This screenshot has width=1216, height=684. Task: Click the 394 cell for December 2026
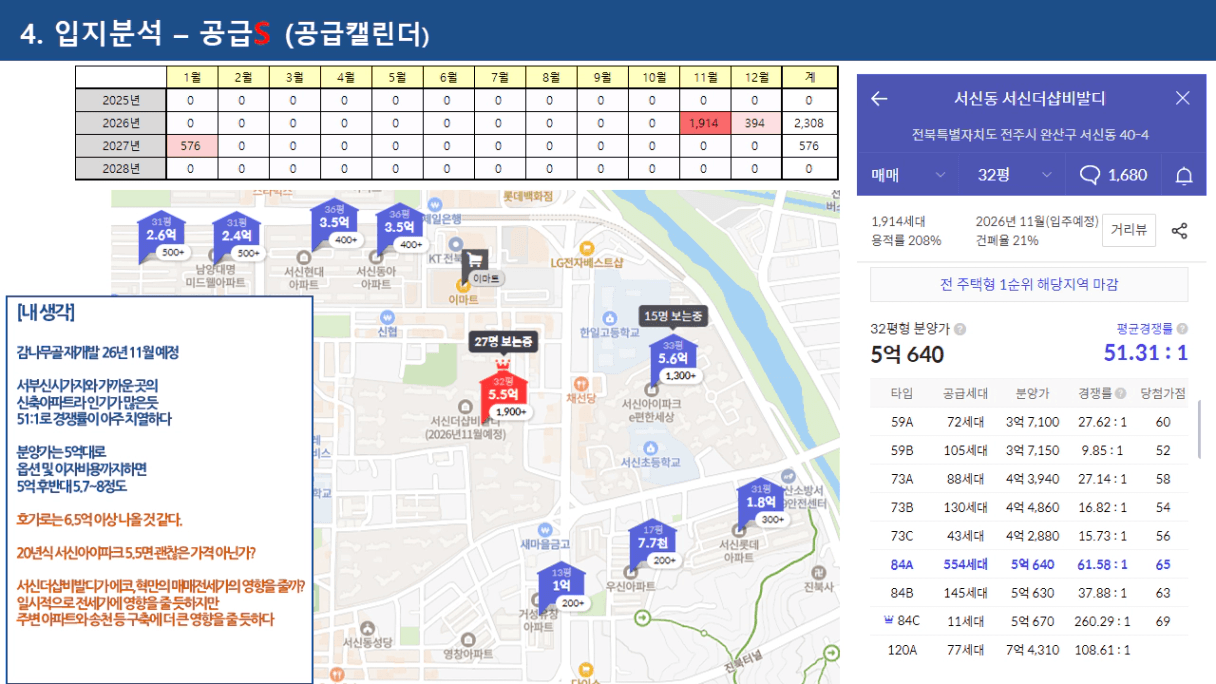757,122
